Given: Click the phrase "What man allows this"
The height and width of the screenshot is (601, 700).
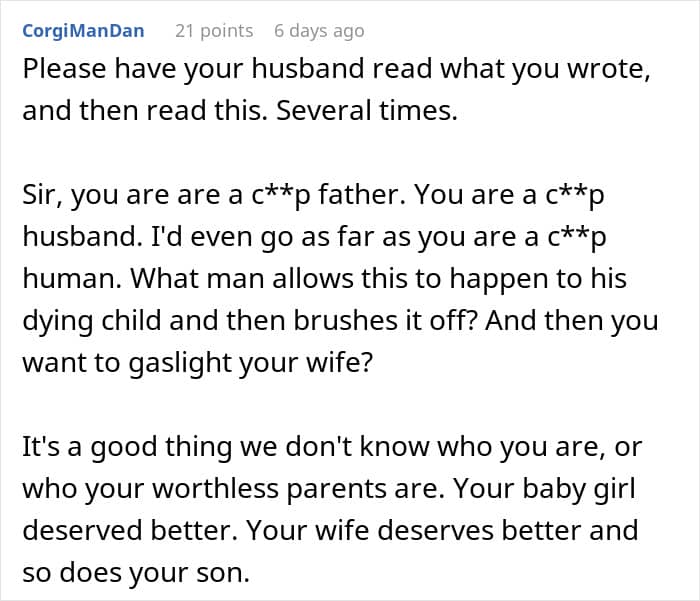Looking at the screenshot, I should coord(269,278).
